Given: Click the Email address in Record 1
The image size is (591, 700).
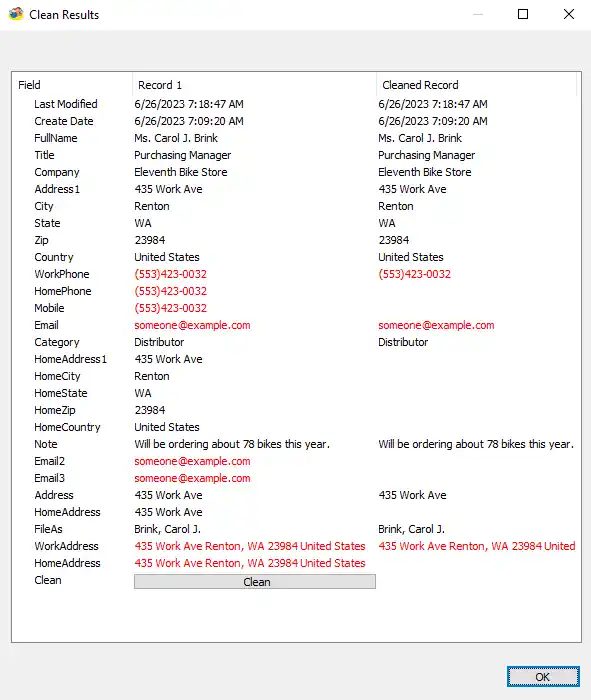Looking at the screenshot, I should (192, 325).
